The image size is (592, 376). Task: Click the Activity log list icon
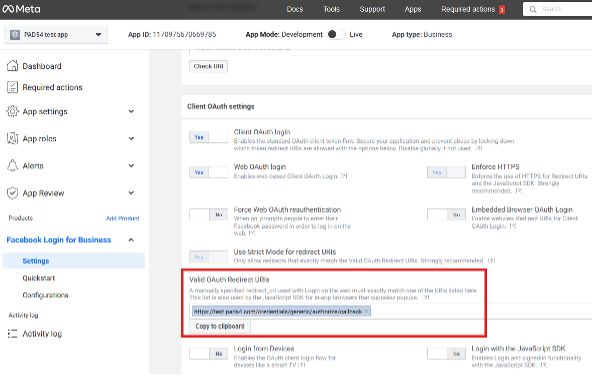(x=12, y=334)
